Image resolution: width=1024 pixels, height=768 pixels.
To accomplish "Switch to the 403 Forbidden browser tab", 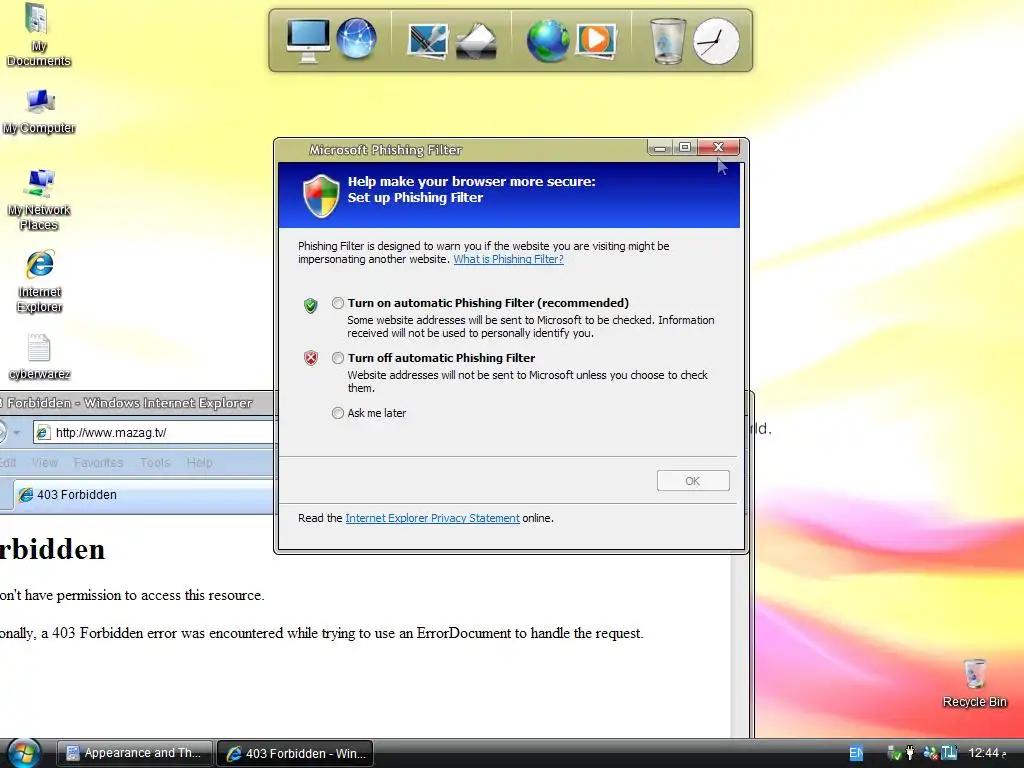I will 144,495.
